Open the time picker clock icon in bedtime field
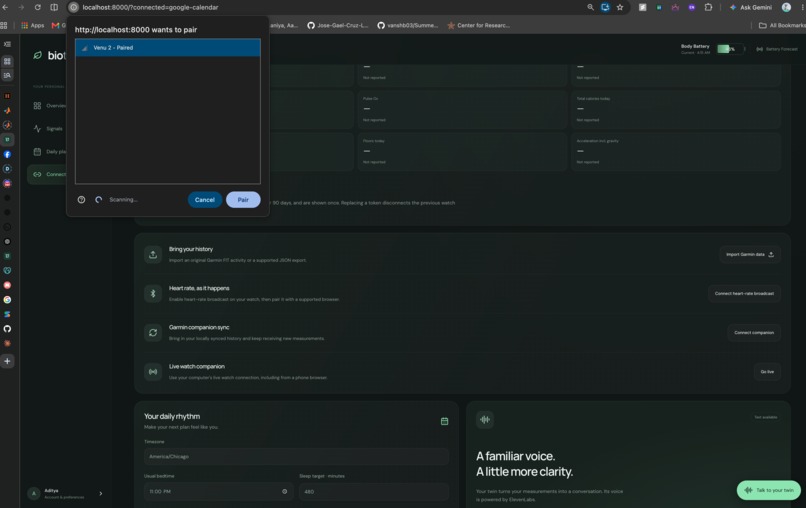 click(284, 492)
